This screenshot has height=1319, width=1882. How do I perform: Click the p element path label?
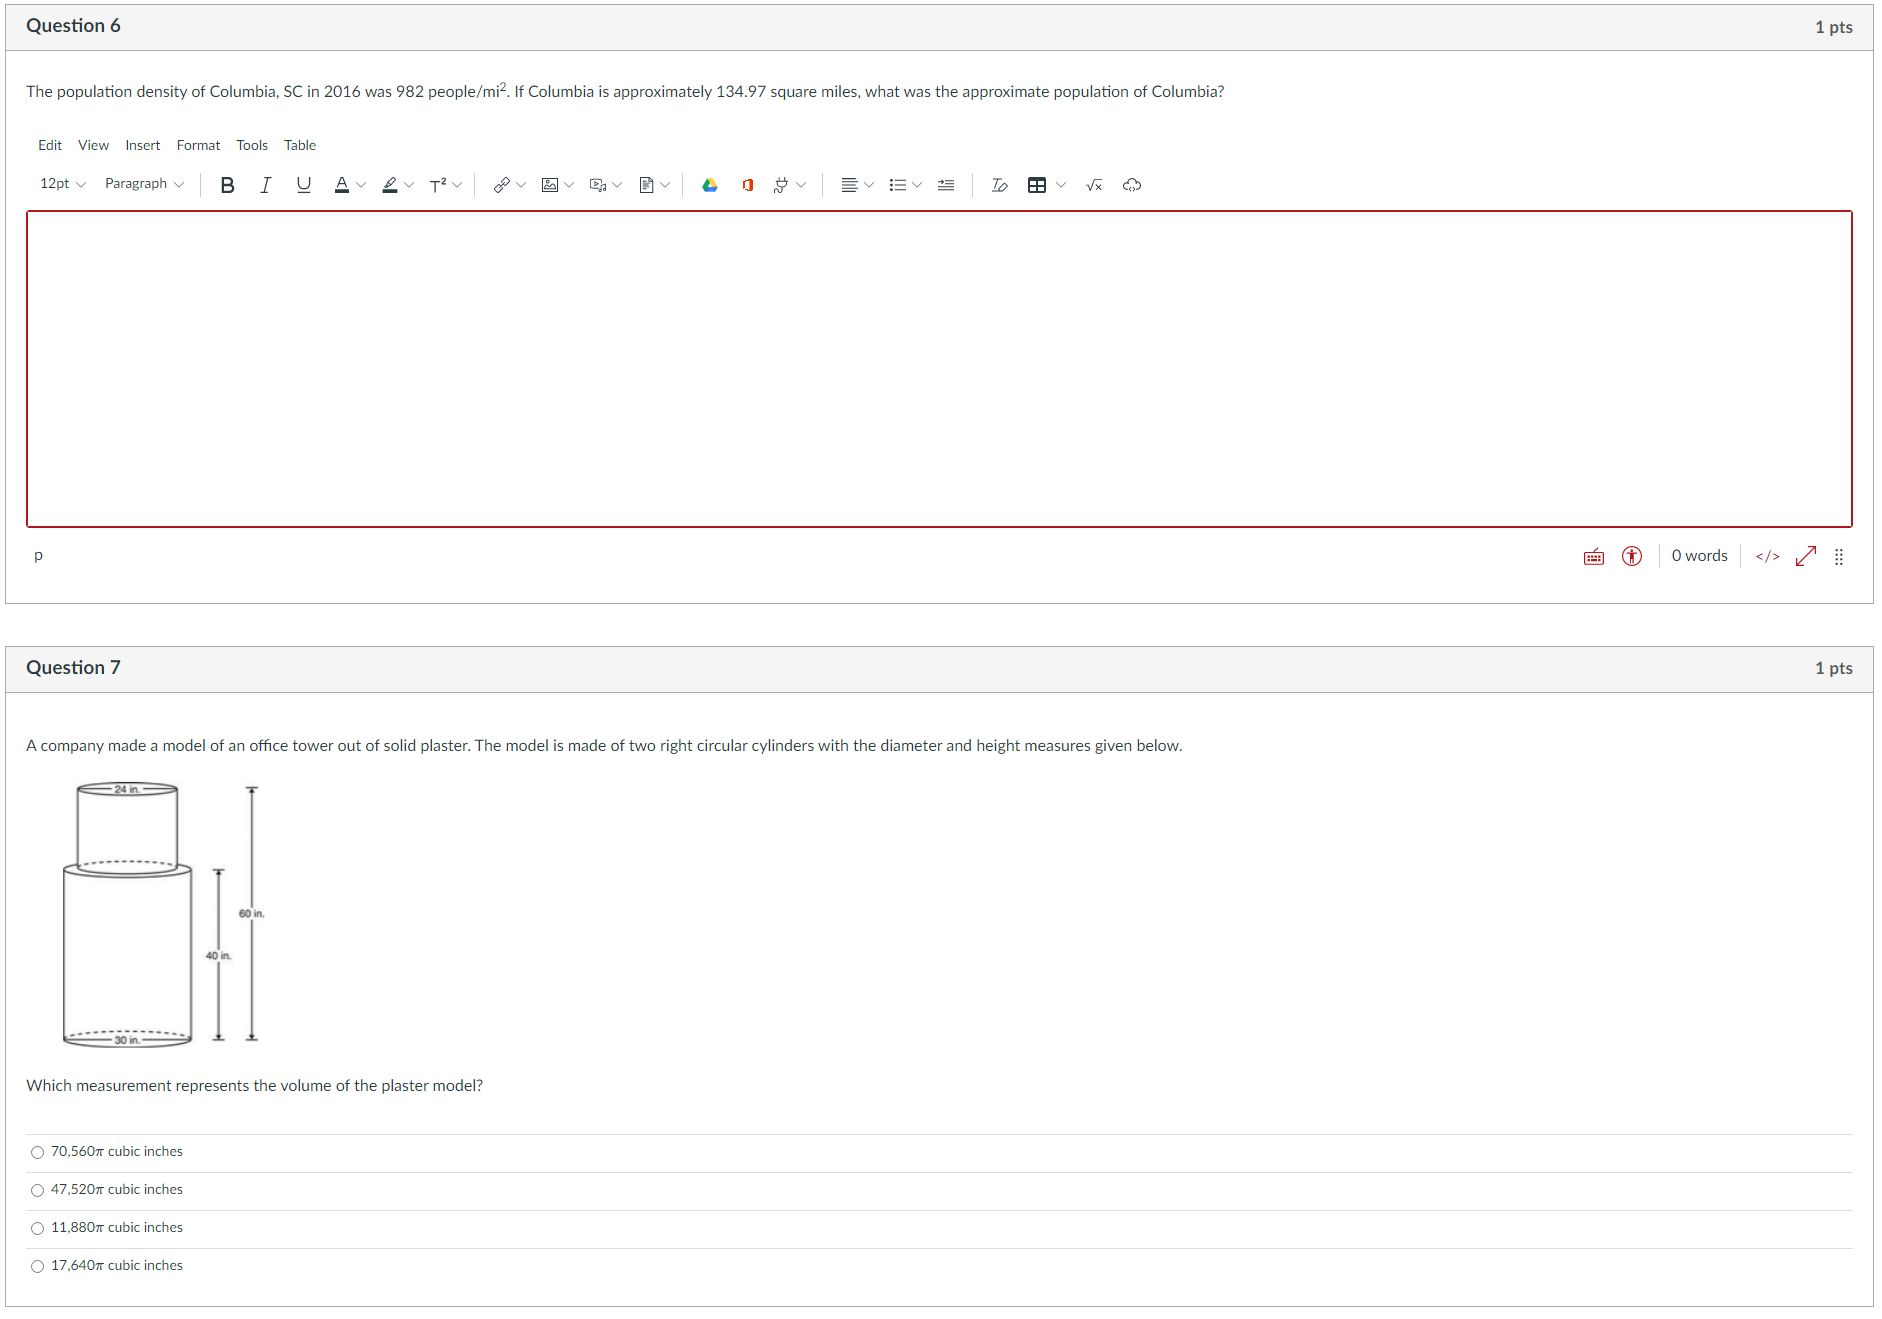[x=38, y=556]
